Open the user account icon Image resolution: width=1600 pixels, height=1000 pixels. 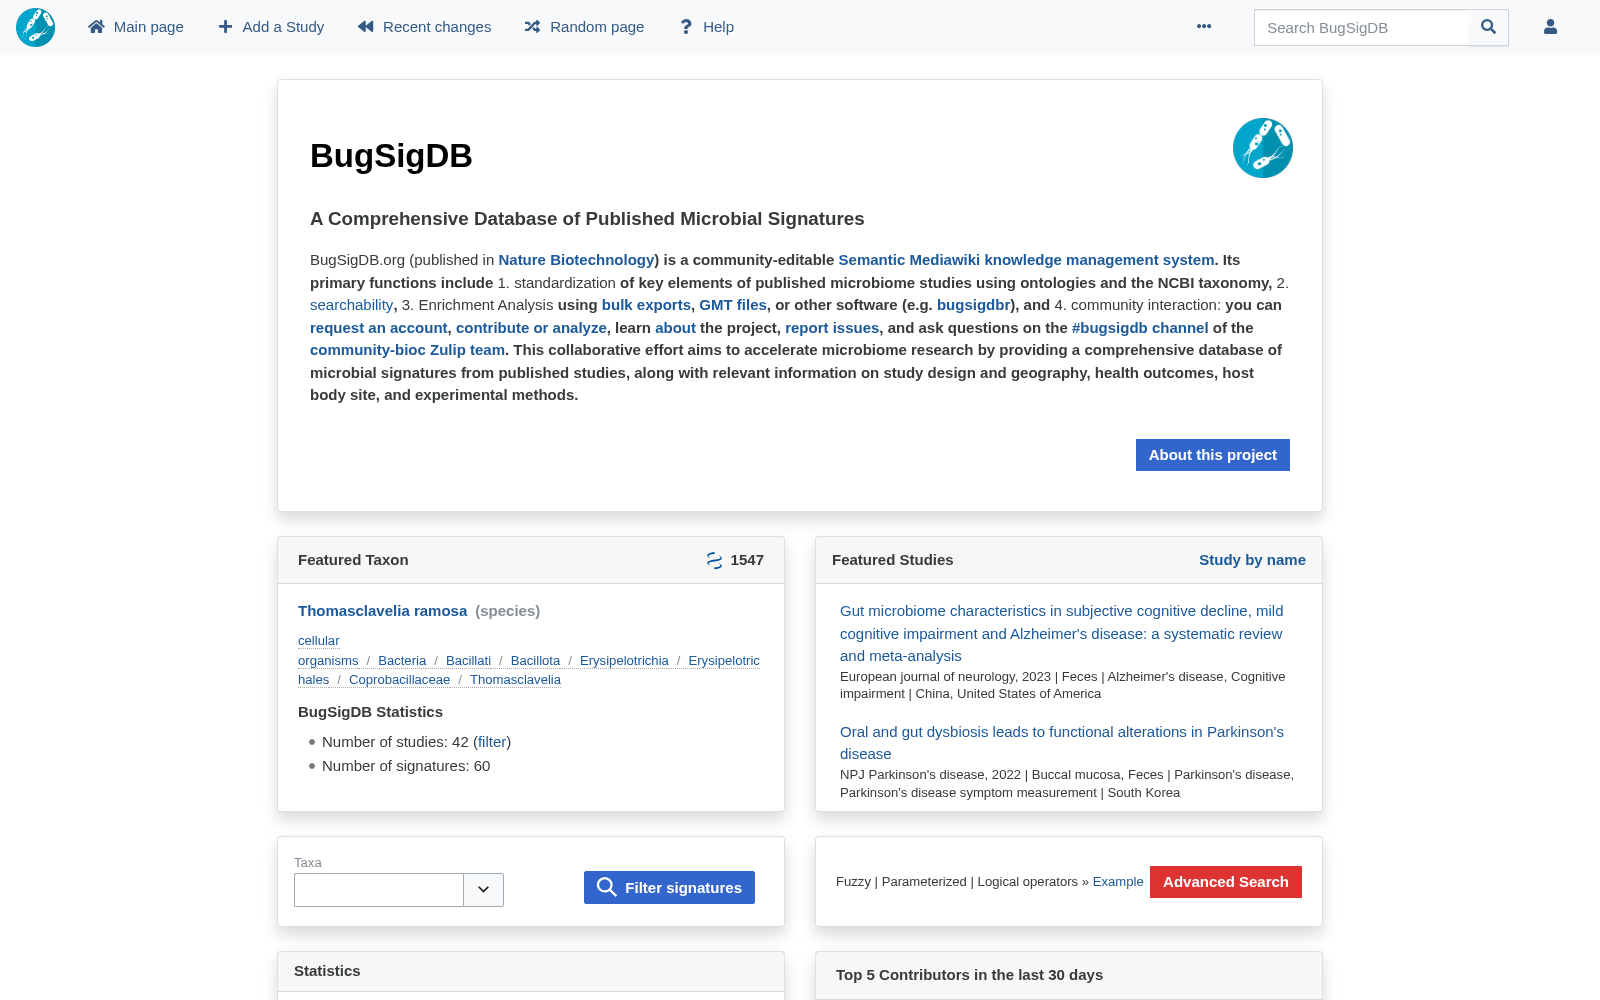[x=1550, y=27]
